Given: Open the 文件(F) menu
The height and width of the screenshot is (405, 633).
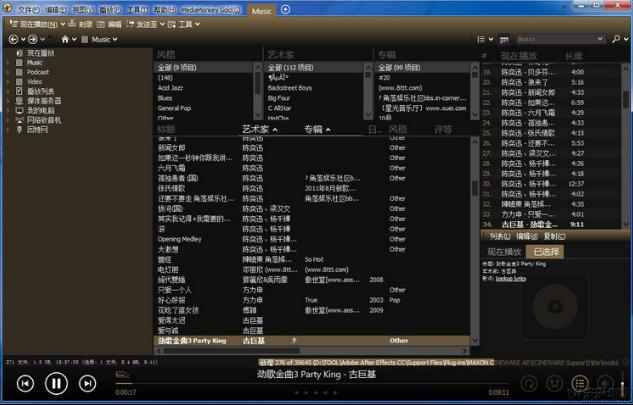Looking at the screenshot, I should point(28,9).
